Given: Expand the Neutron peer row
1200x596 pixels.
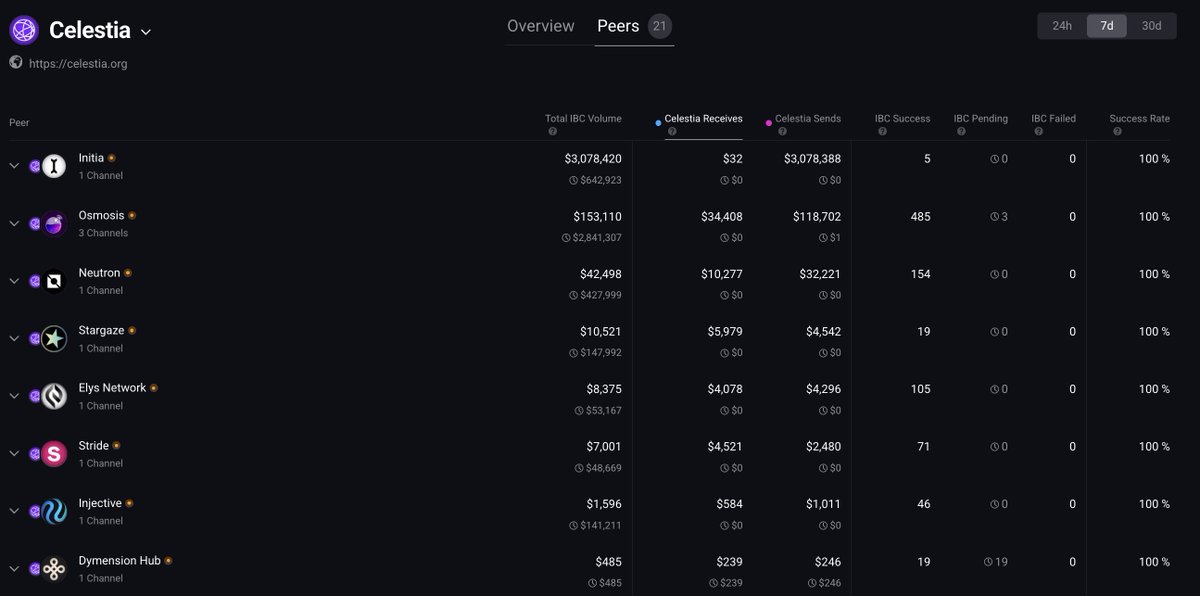Looking at the screenshot, I should pos(14,281).
